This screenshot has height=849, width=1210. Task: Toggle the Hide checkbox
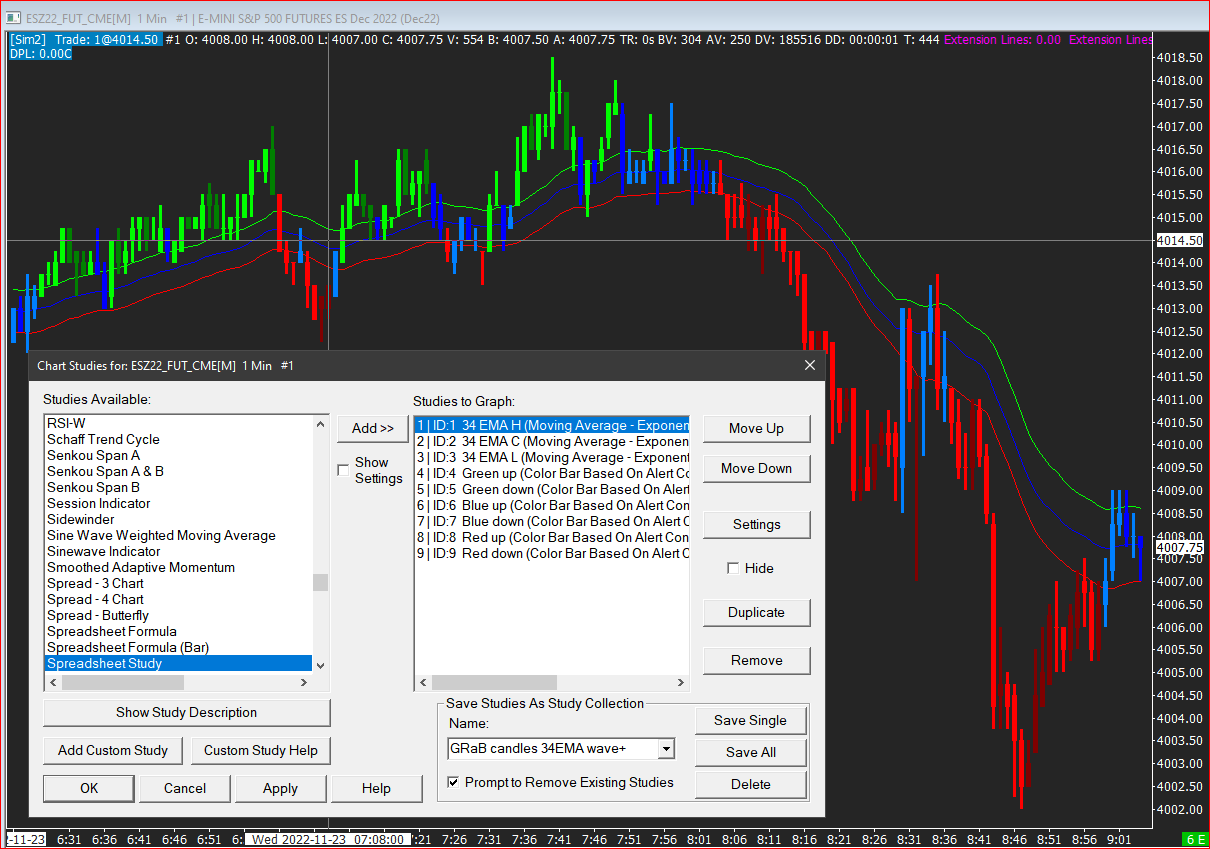point(734,568)
